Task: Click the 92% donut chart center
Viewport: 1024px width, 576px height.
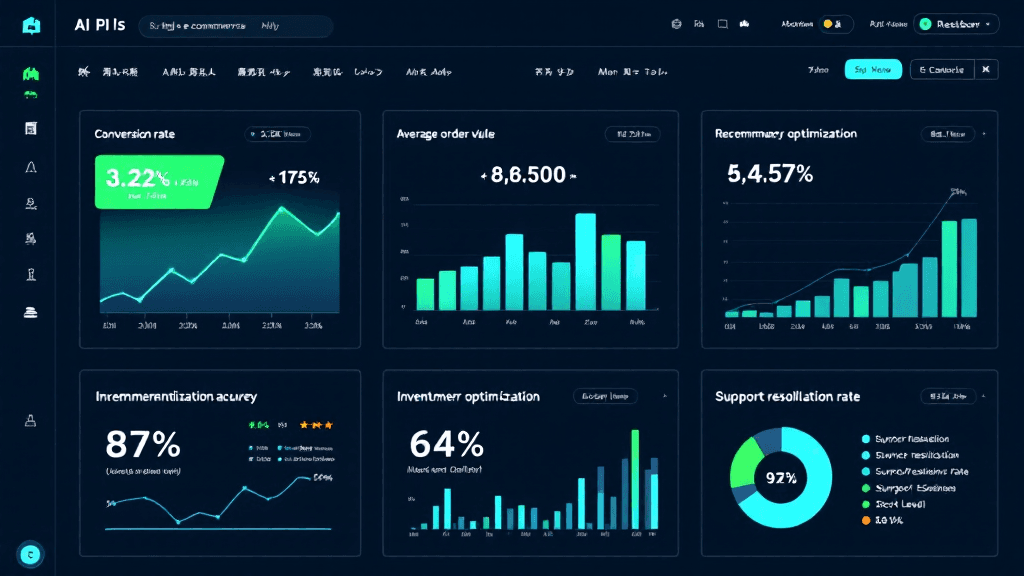Action: coord(781,478)
